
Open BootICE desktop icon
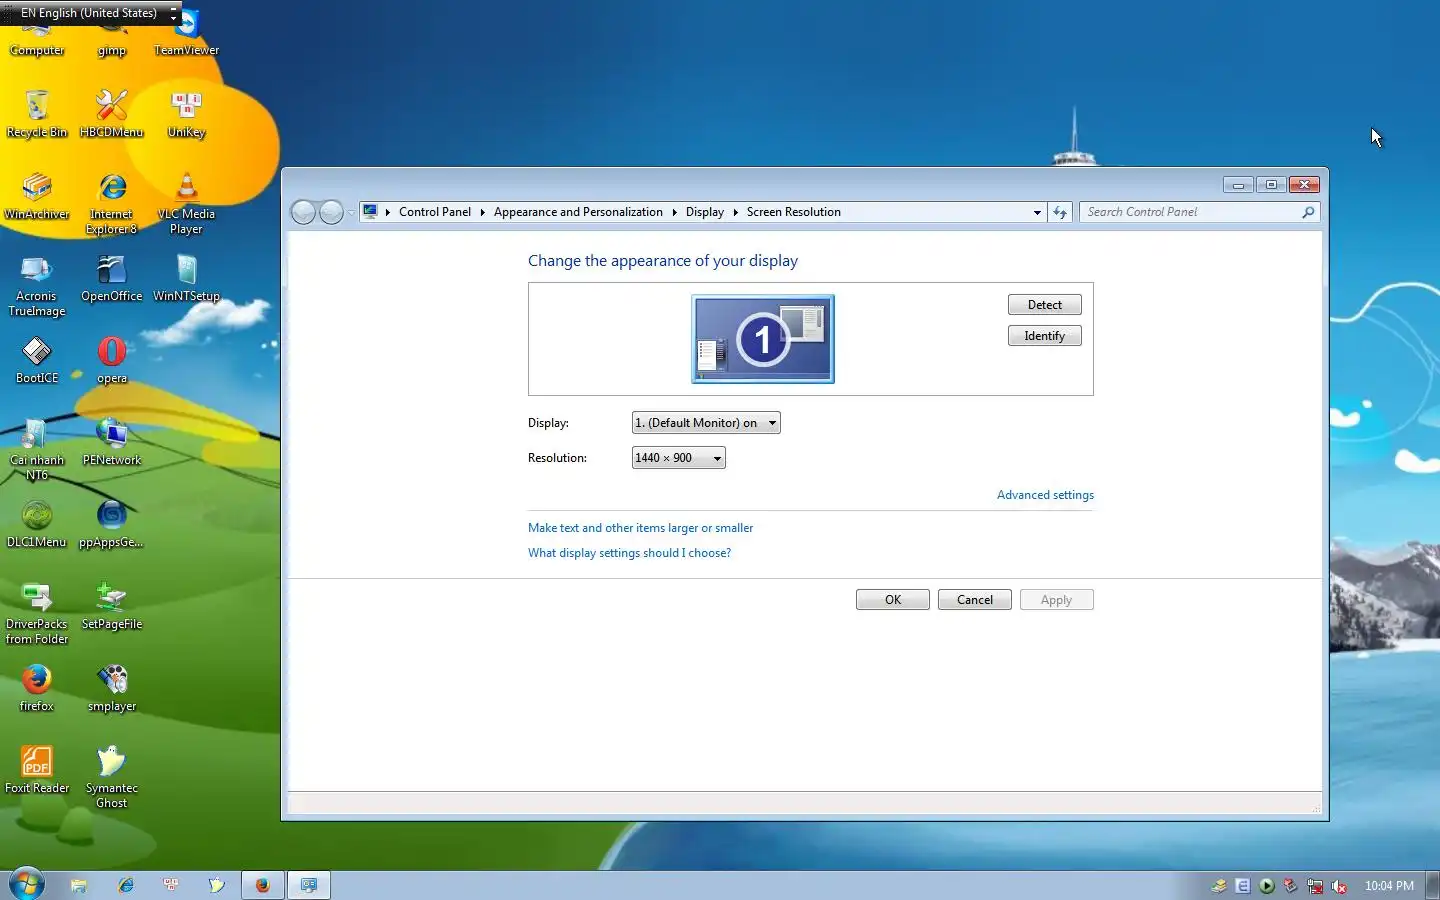click(37, 359)
